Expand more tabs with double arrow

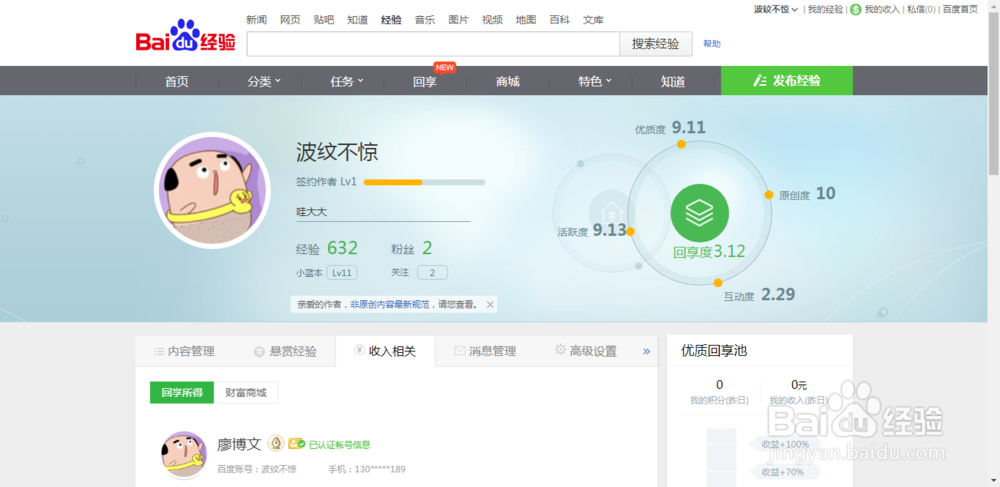(x=646, y=351)
